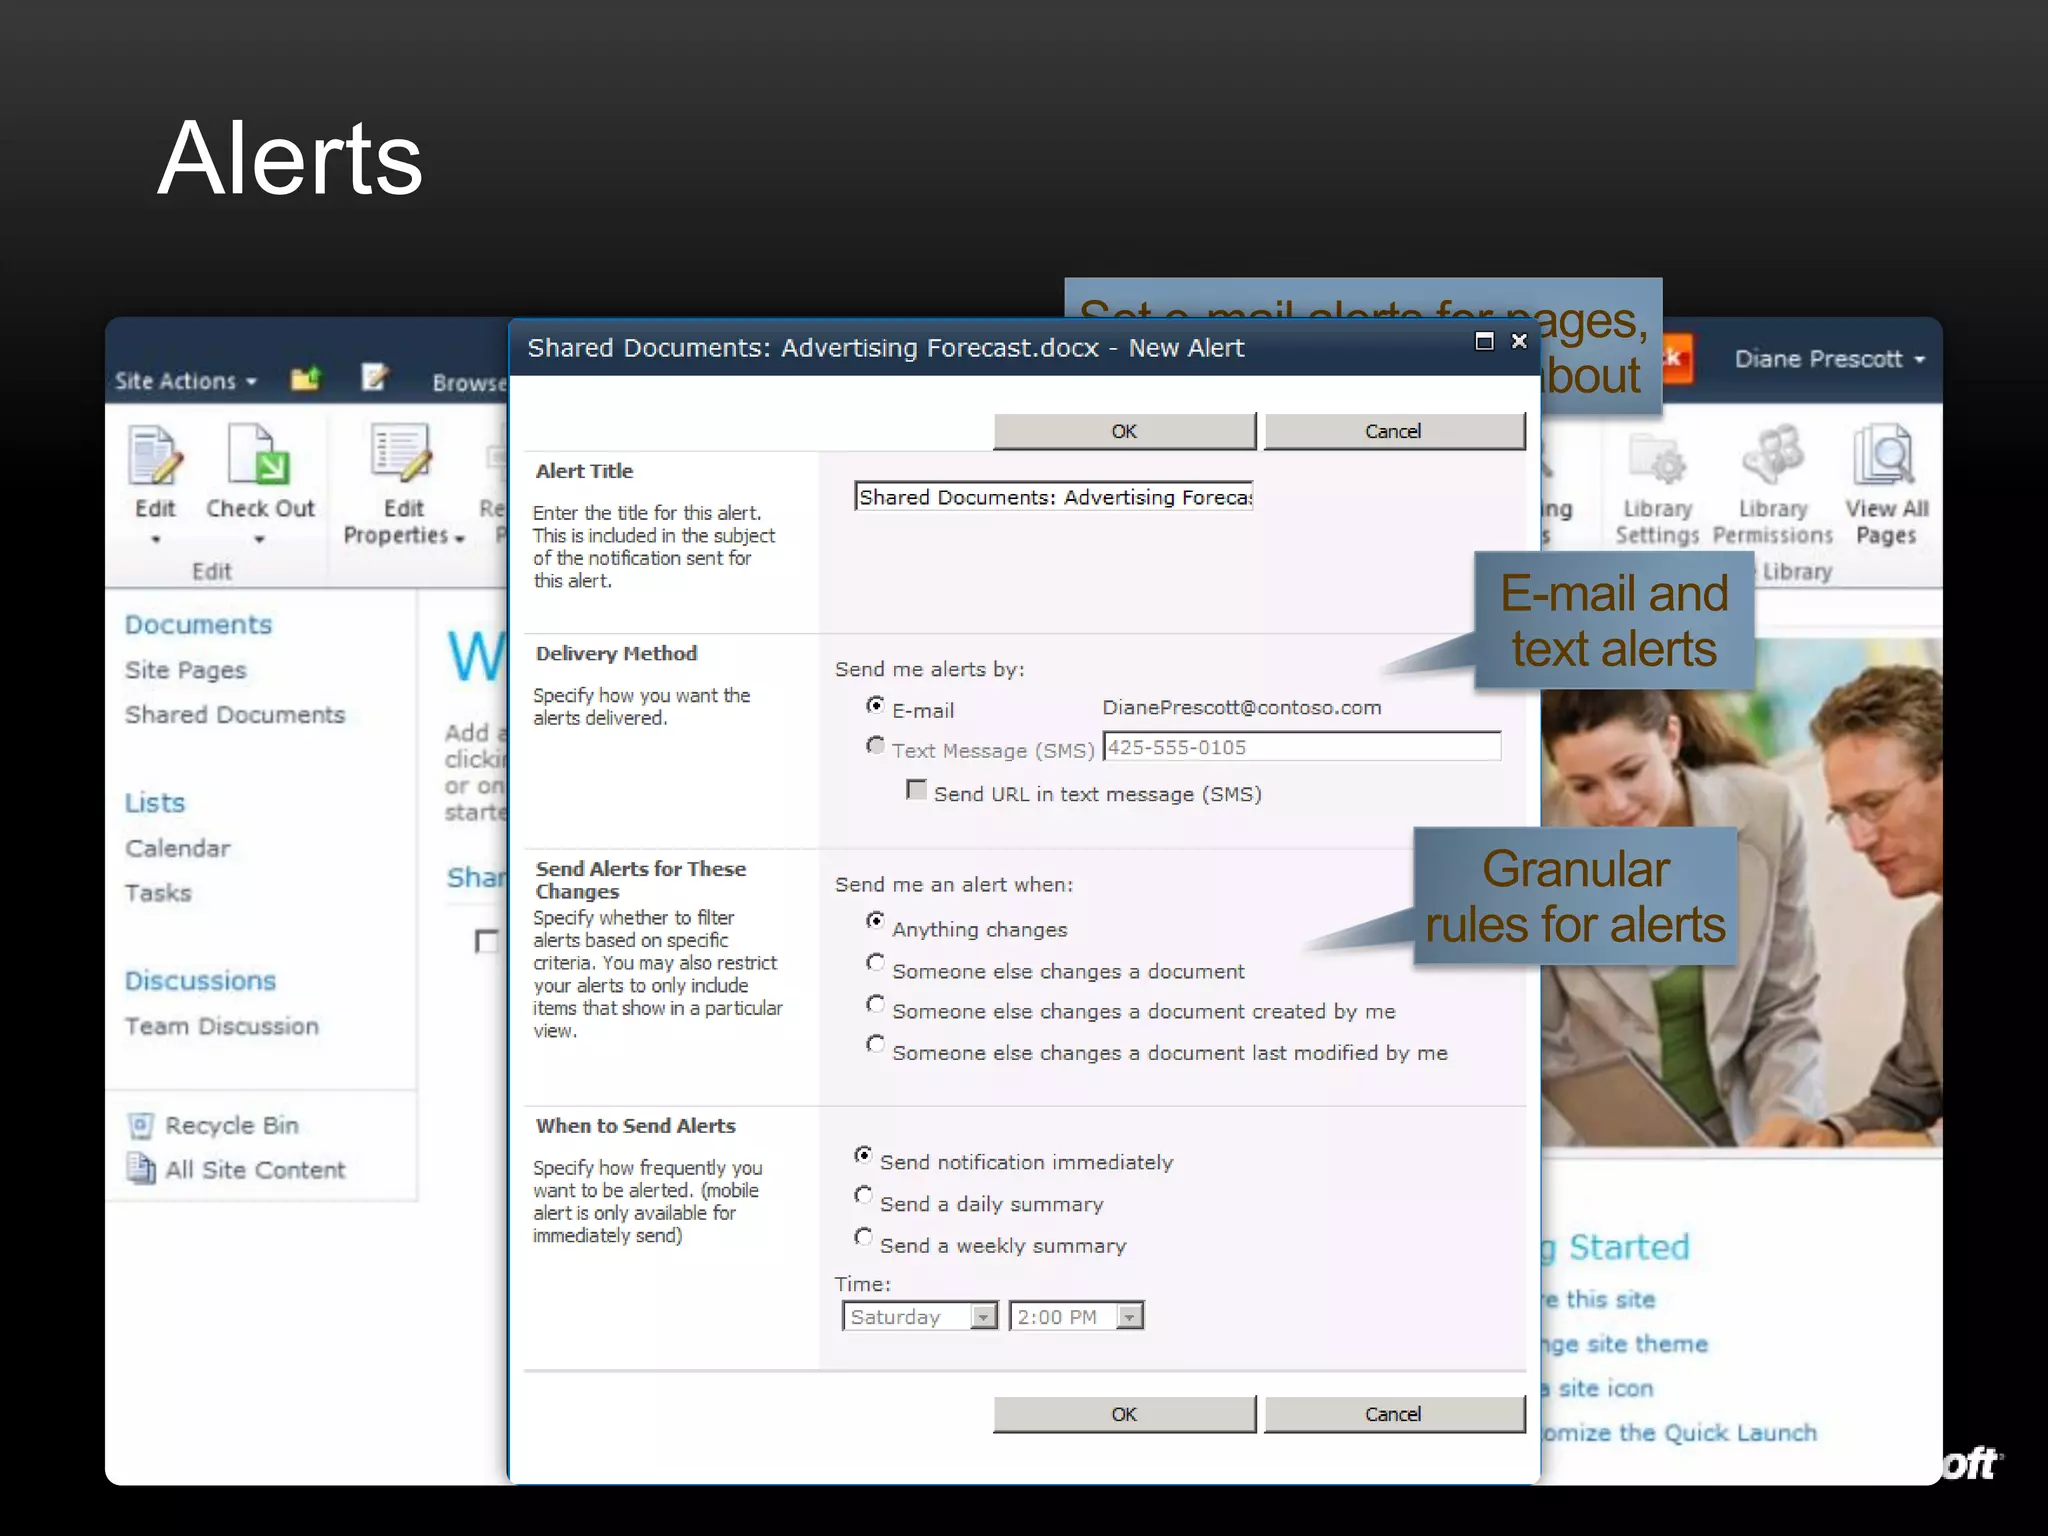Open Tasks link

(158, 893)
